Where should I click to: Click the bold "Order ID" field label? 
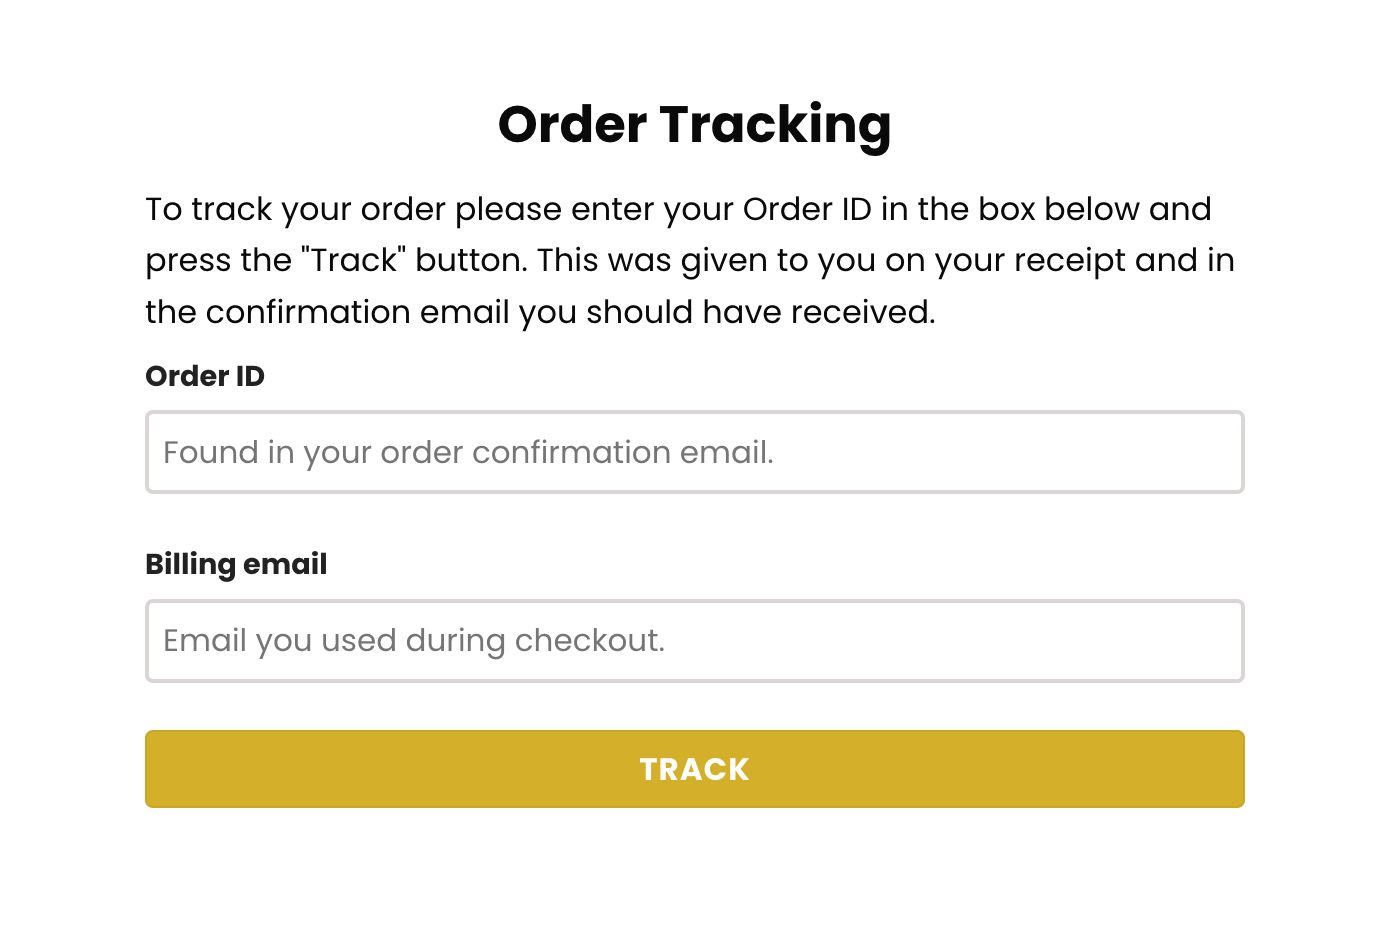(x=205, y=376)
